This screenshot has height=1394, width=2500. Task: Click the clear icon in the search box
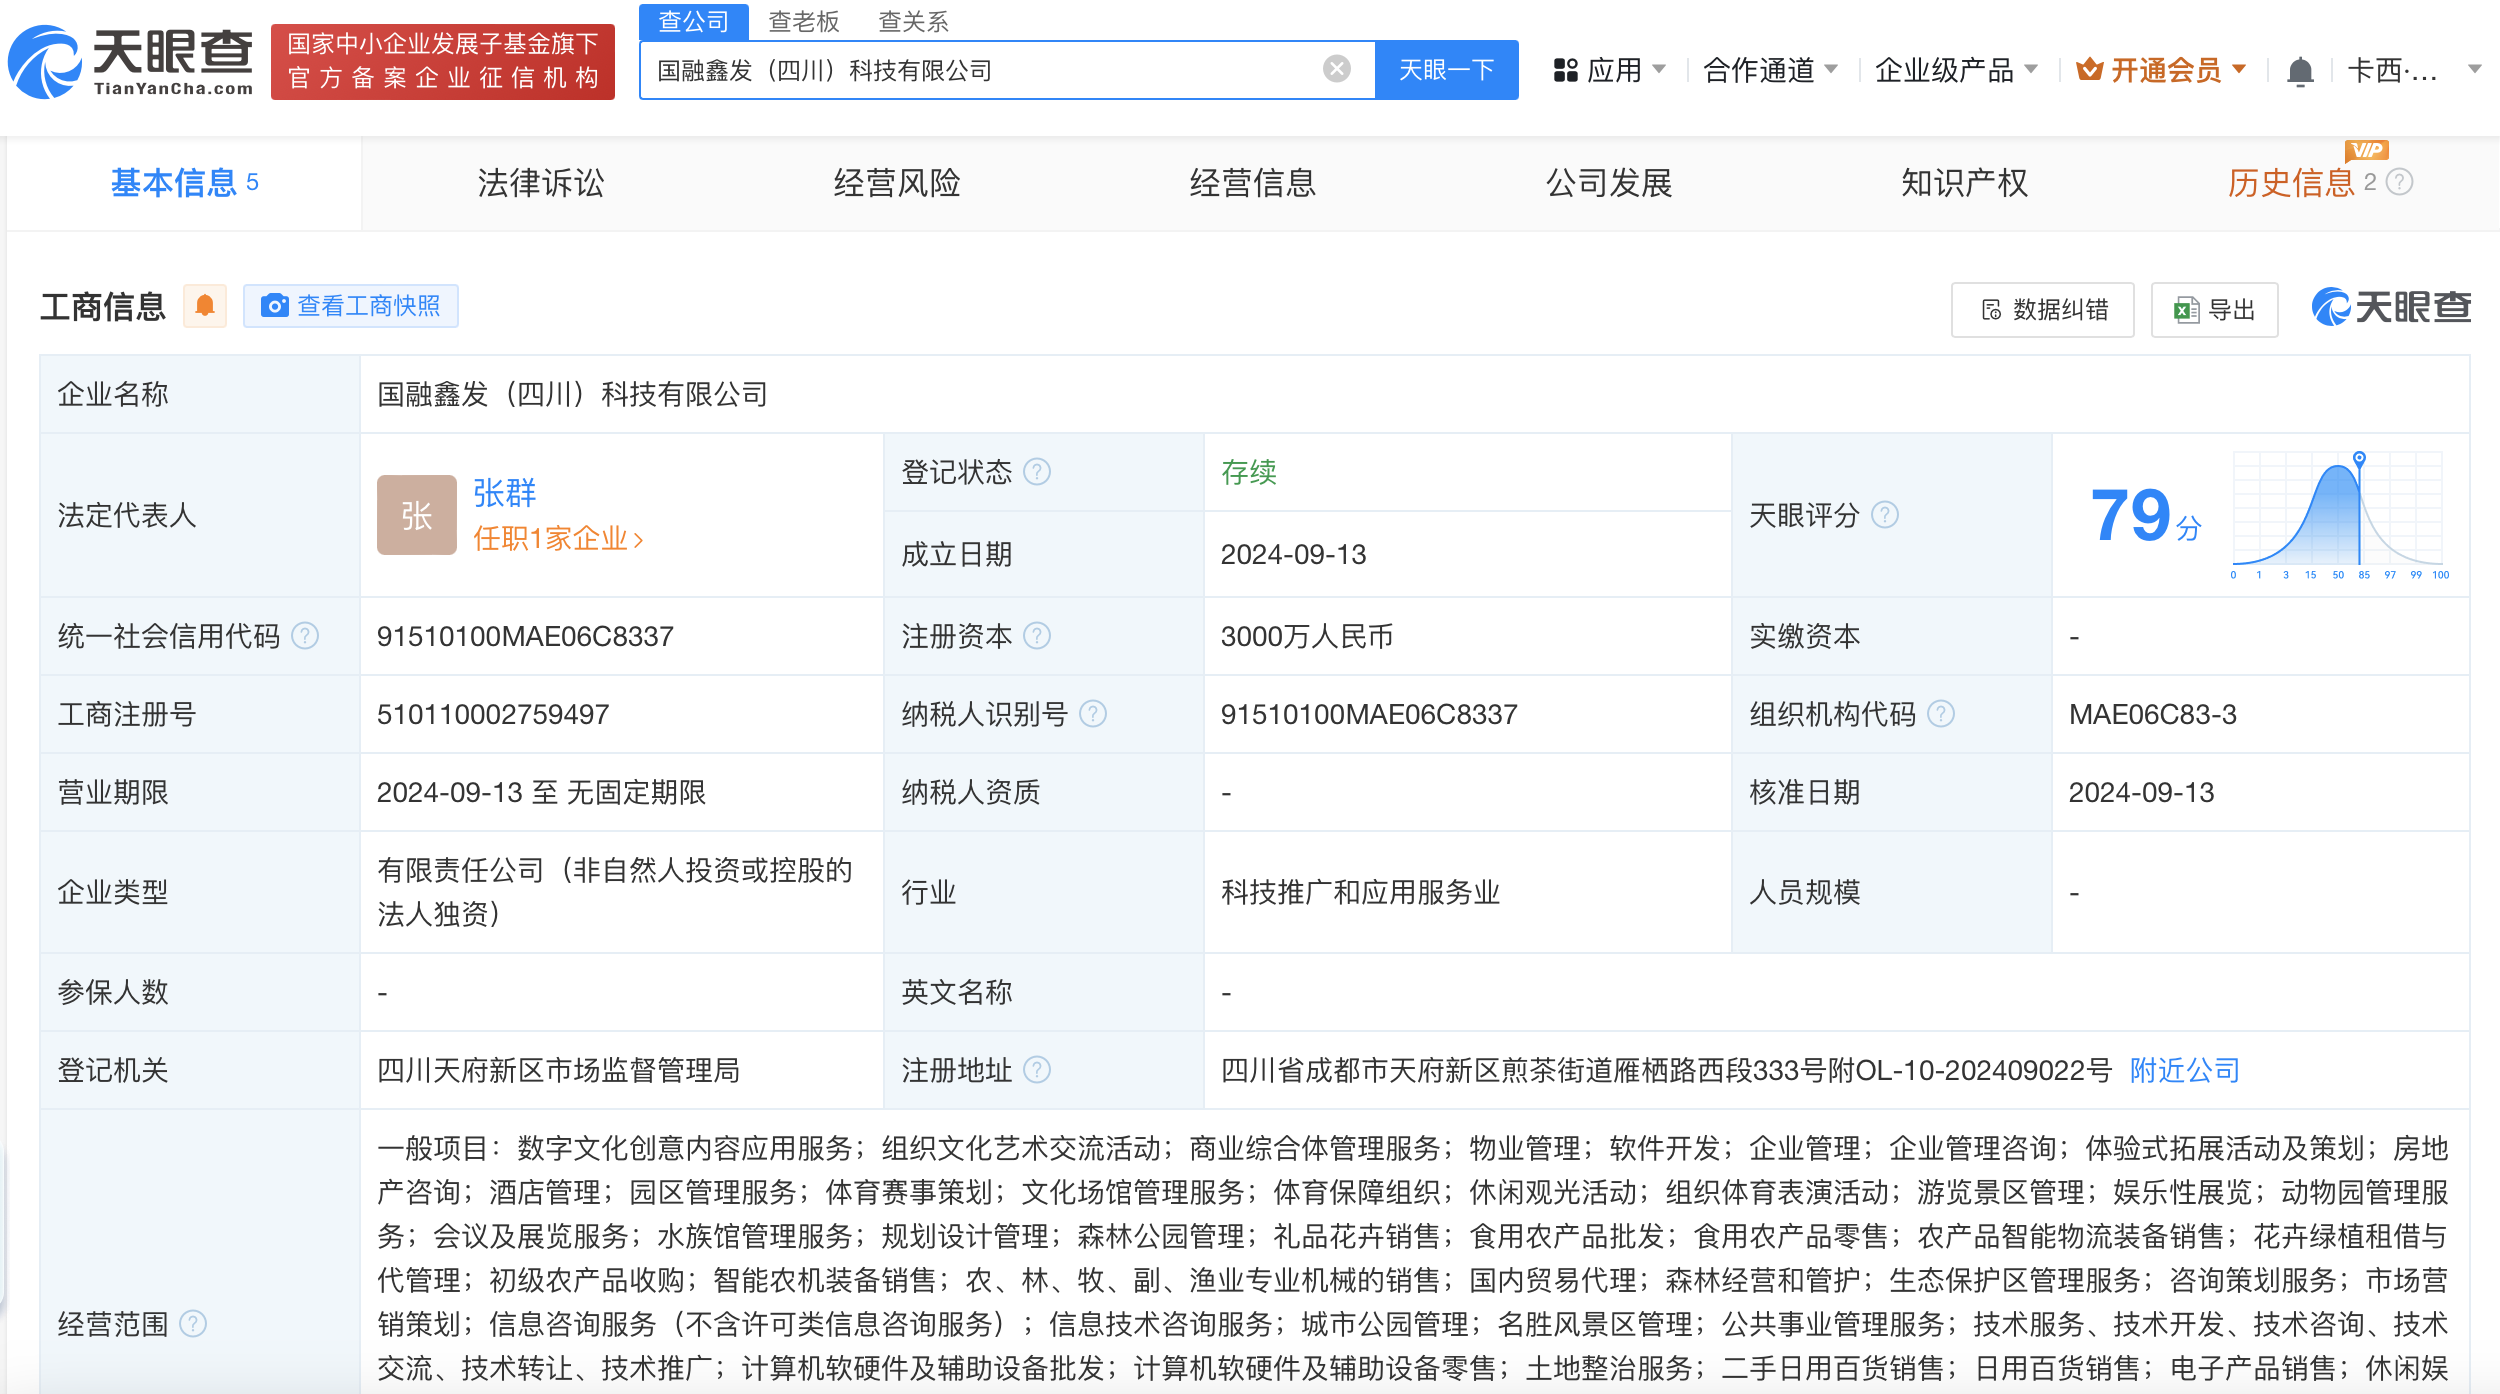(1335, 68)
